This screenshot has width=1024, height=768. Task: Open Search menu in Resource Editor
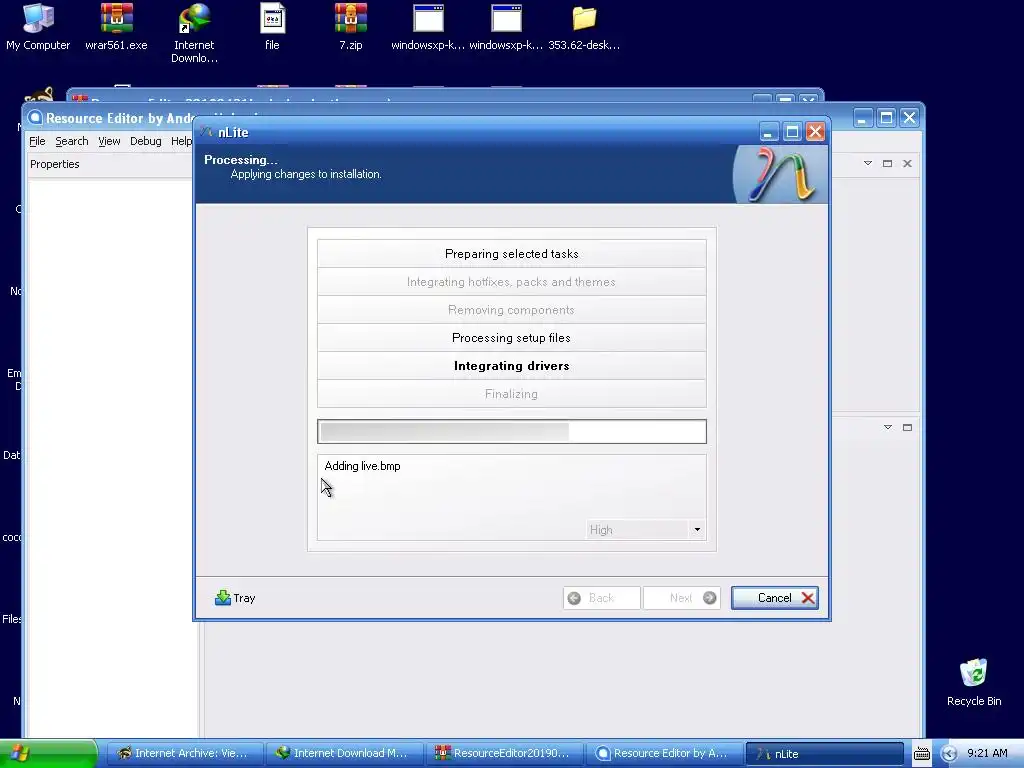(71, 141)
